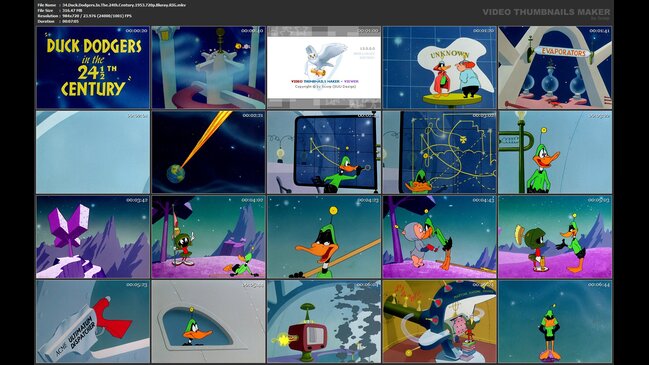Click the last thumbnail of Daffy standing alone
Screen dimensions: 649x365
(555, 322)
